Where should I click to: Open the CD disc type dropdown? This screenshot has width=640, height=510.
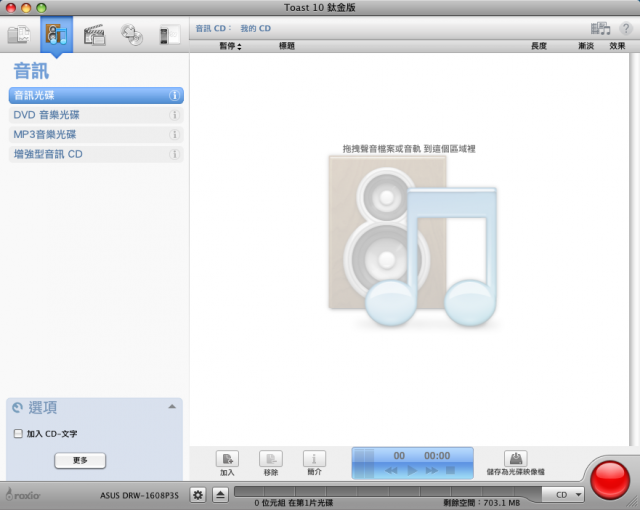point(563,495)
